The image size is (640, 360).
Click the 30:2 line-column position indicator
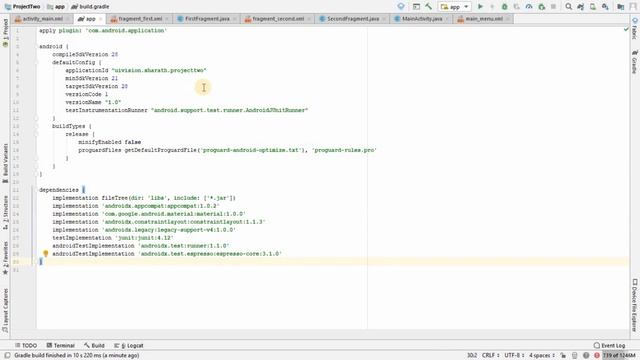point(472,356)
